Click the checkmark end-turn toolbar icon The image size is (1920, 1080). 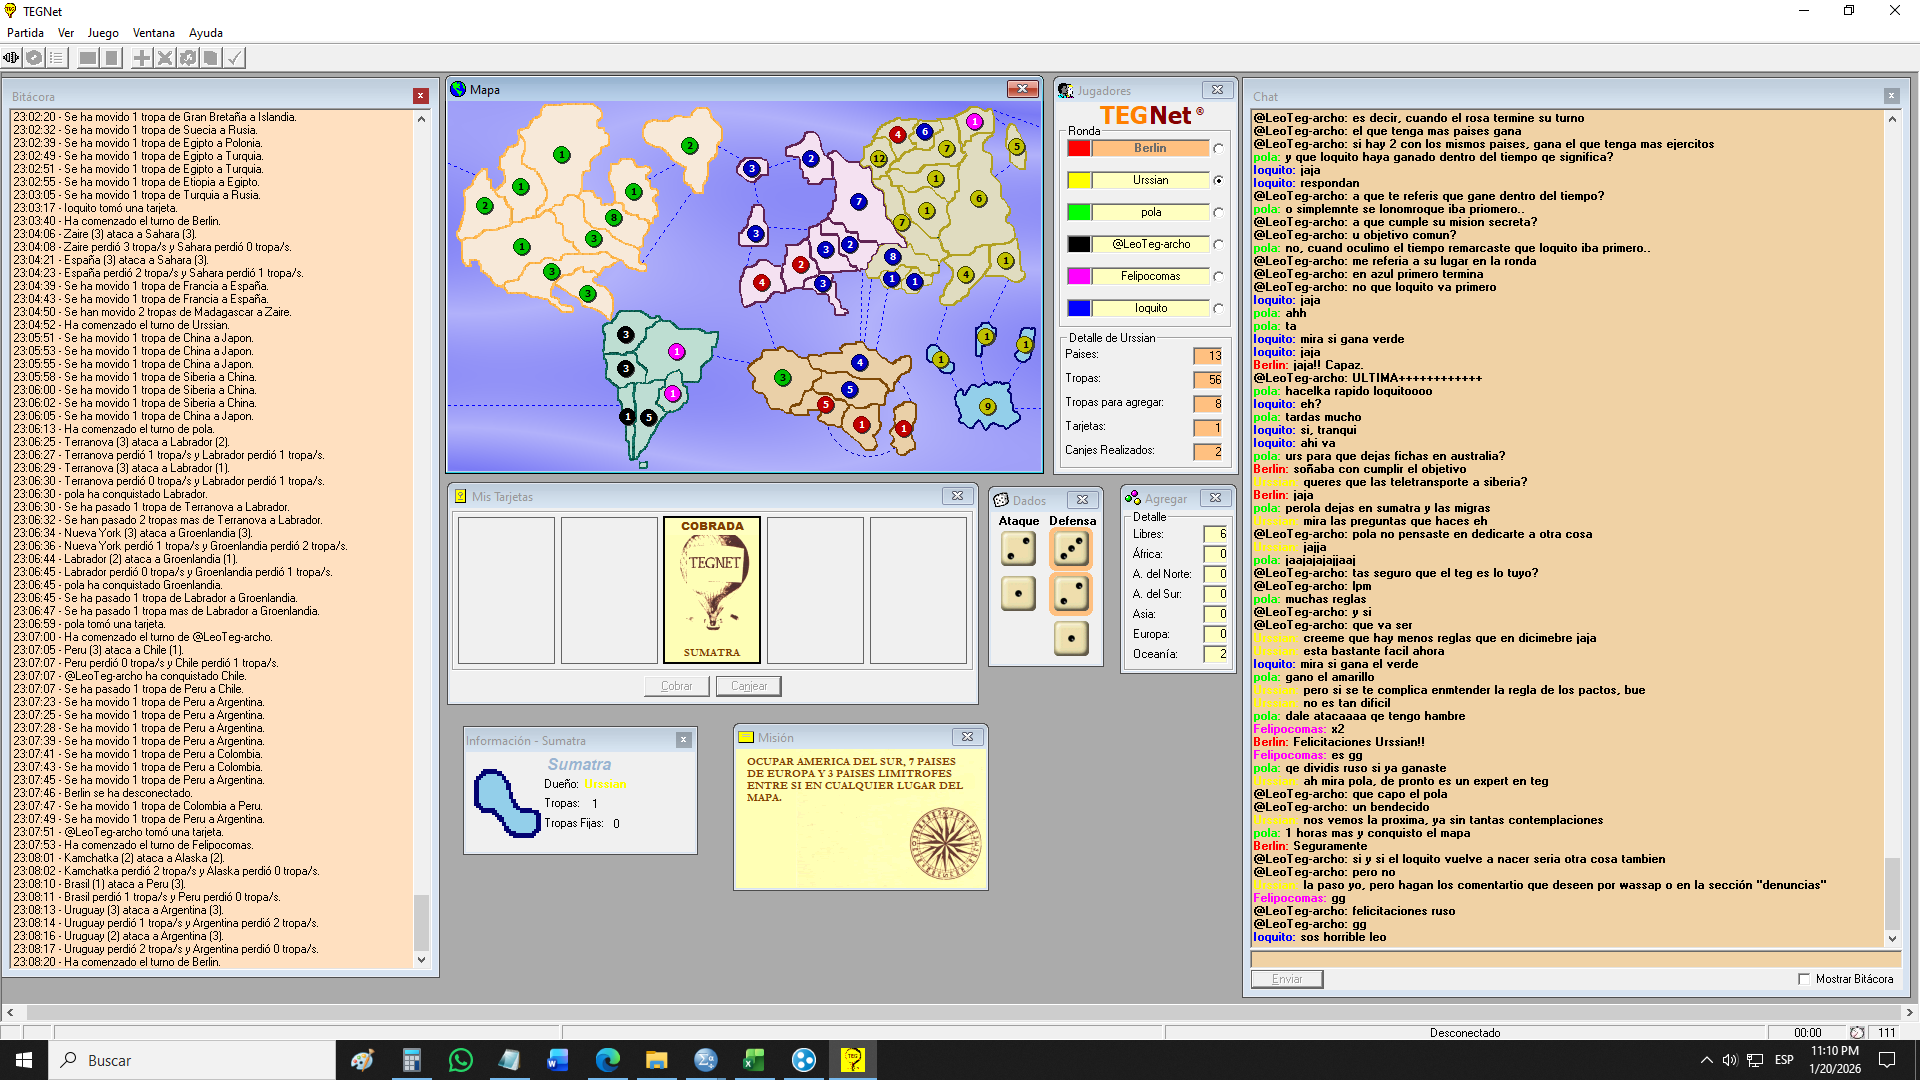click(x=234, y=58)
